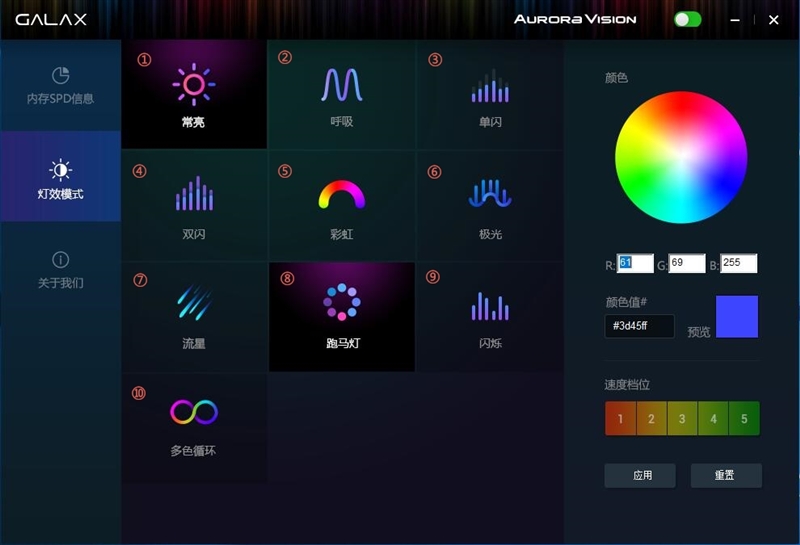Viewport: 800px width, 545px height.
Task: Switch to the 灯效模式 tab
Action: (60, 179)
